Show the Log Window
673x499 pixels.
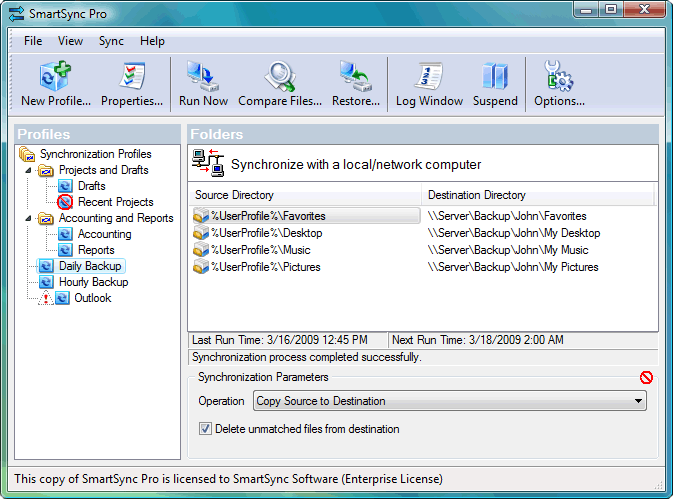[x=429, y=78]
